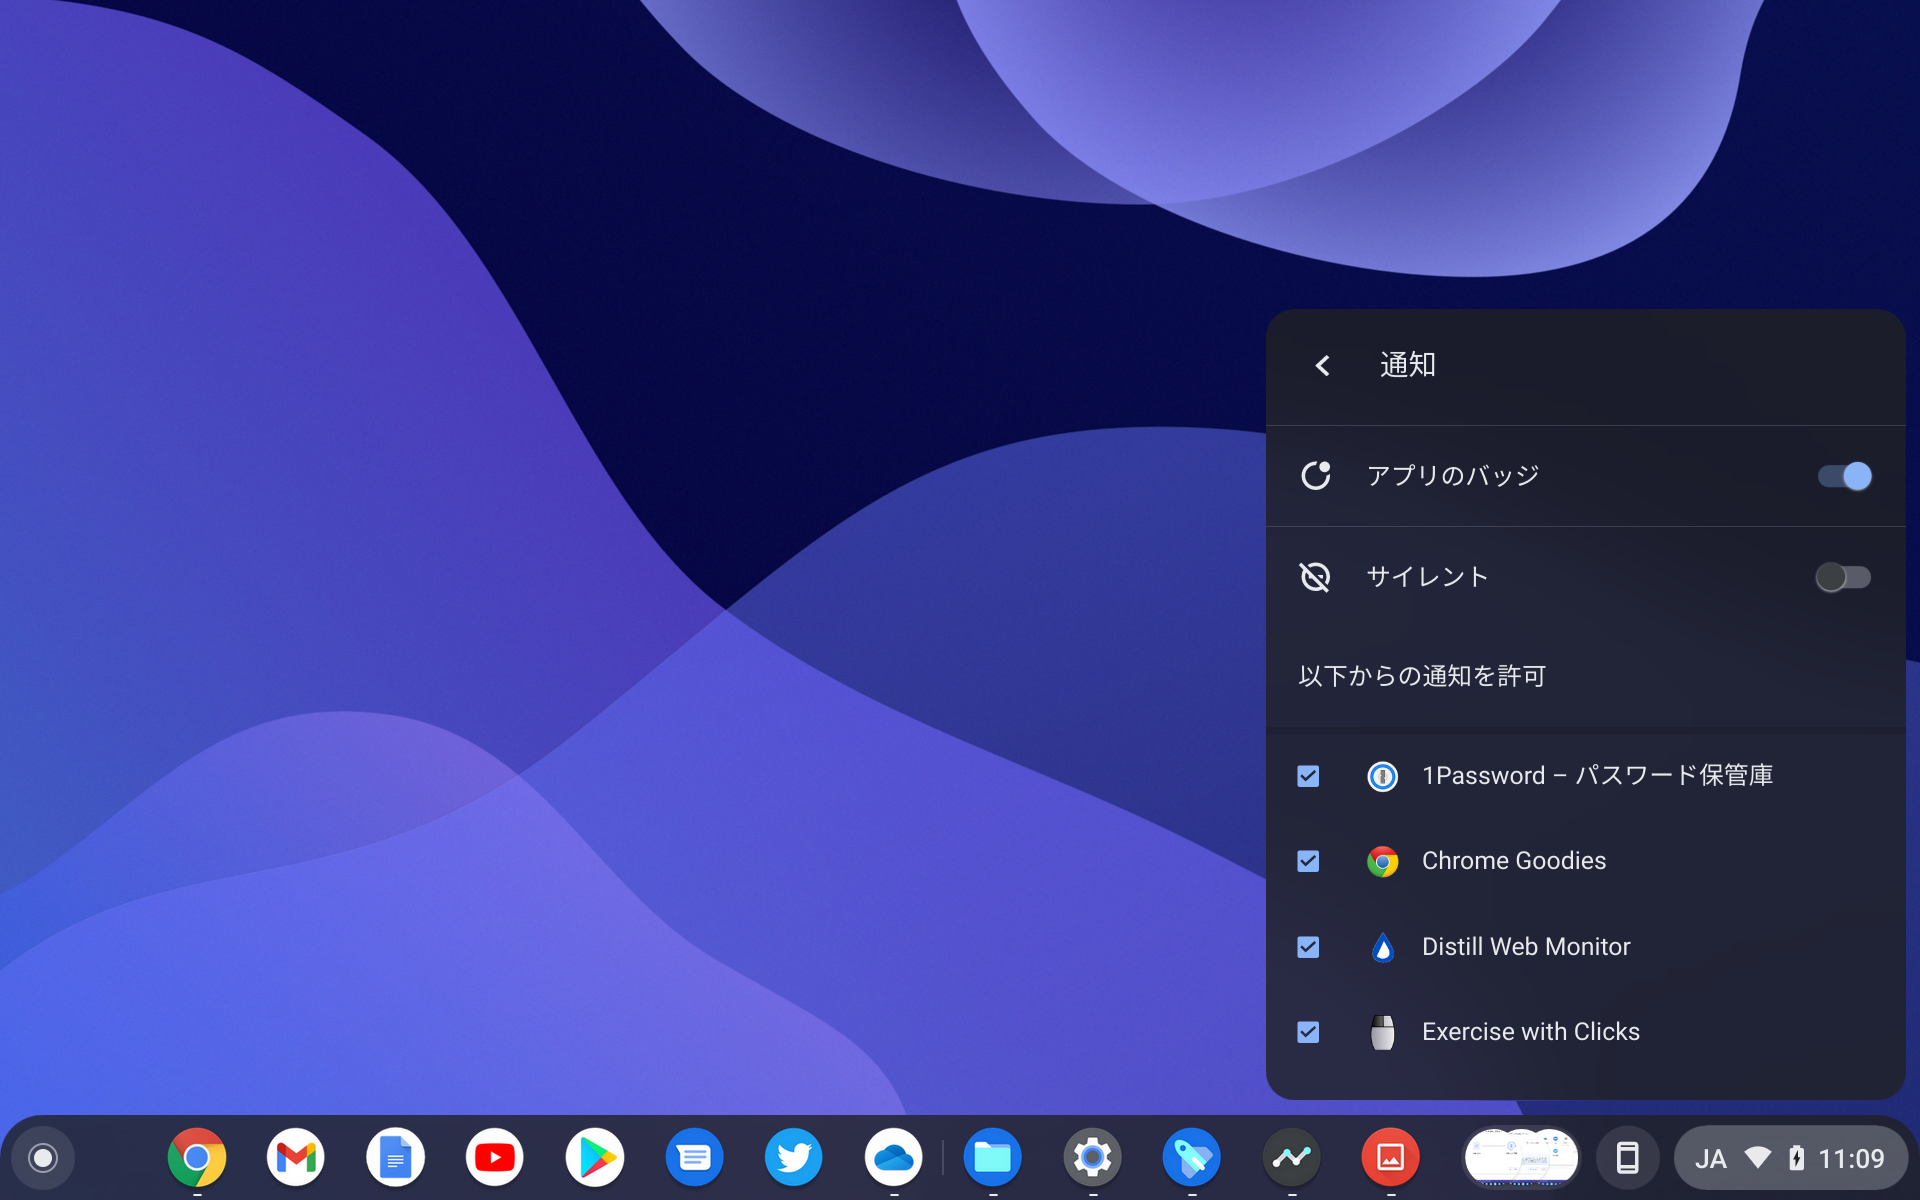This screenshot has width=1920, height=1200.
Task: Launch Google Play Store icon
Action: (595, 1158)
